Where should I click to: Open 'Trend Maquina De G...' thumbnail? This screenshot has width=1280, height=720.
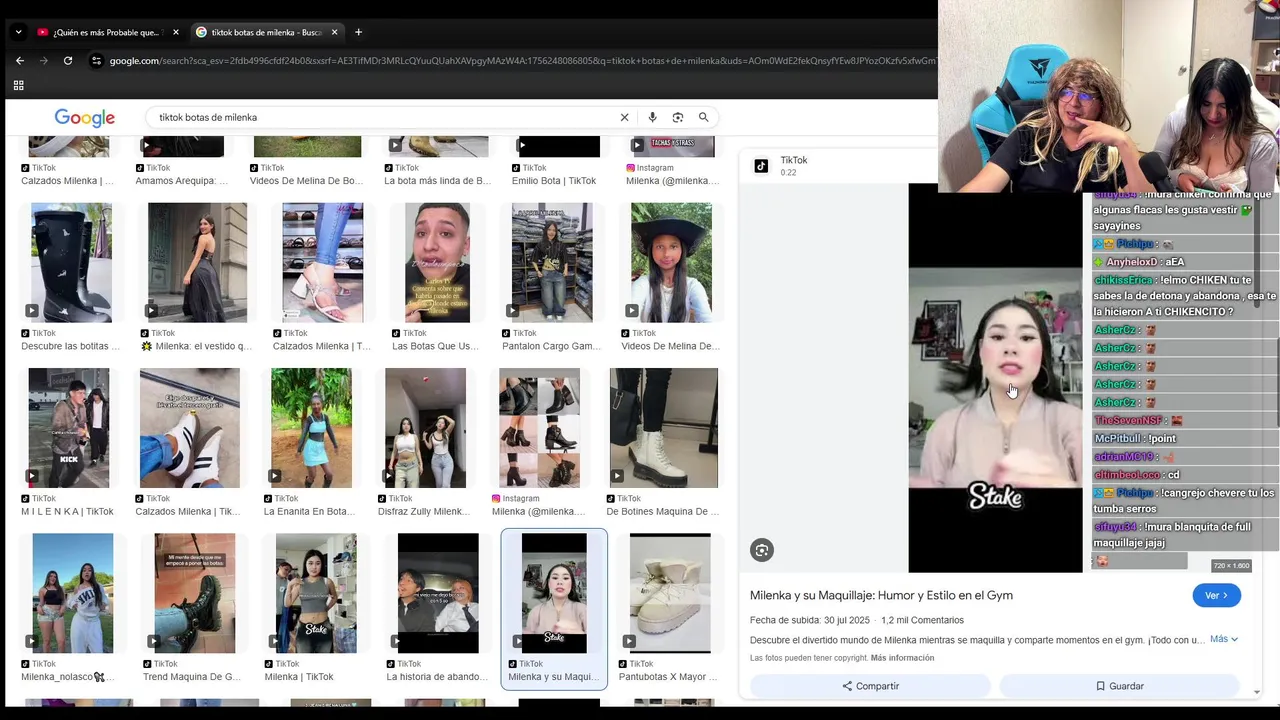(194, 593)
